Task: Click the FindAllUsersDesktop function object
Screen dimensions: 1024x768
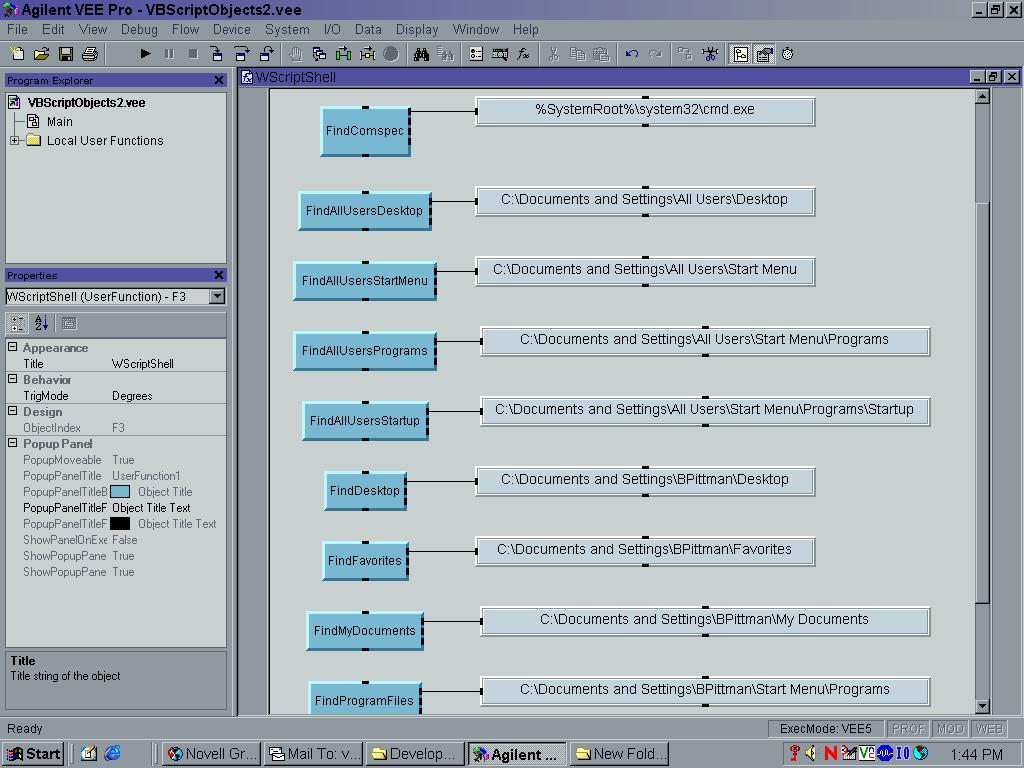Action: pyautogui.click(x=364, y=211)
